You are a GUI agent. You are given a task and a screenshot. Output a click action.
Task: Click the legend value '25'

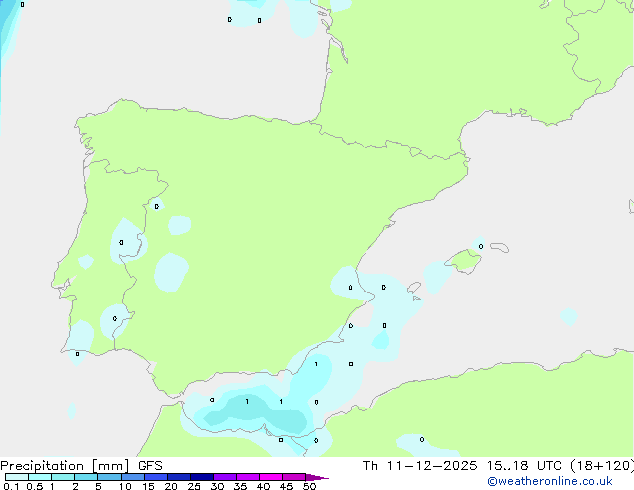[x=194, y=486]
